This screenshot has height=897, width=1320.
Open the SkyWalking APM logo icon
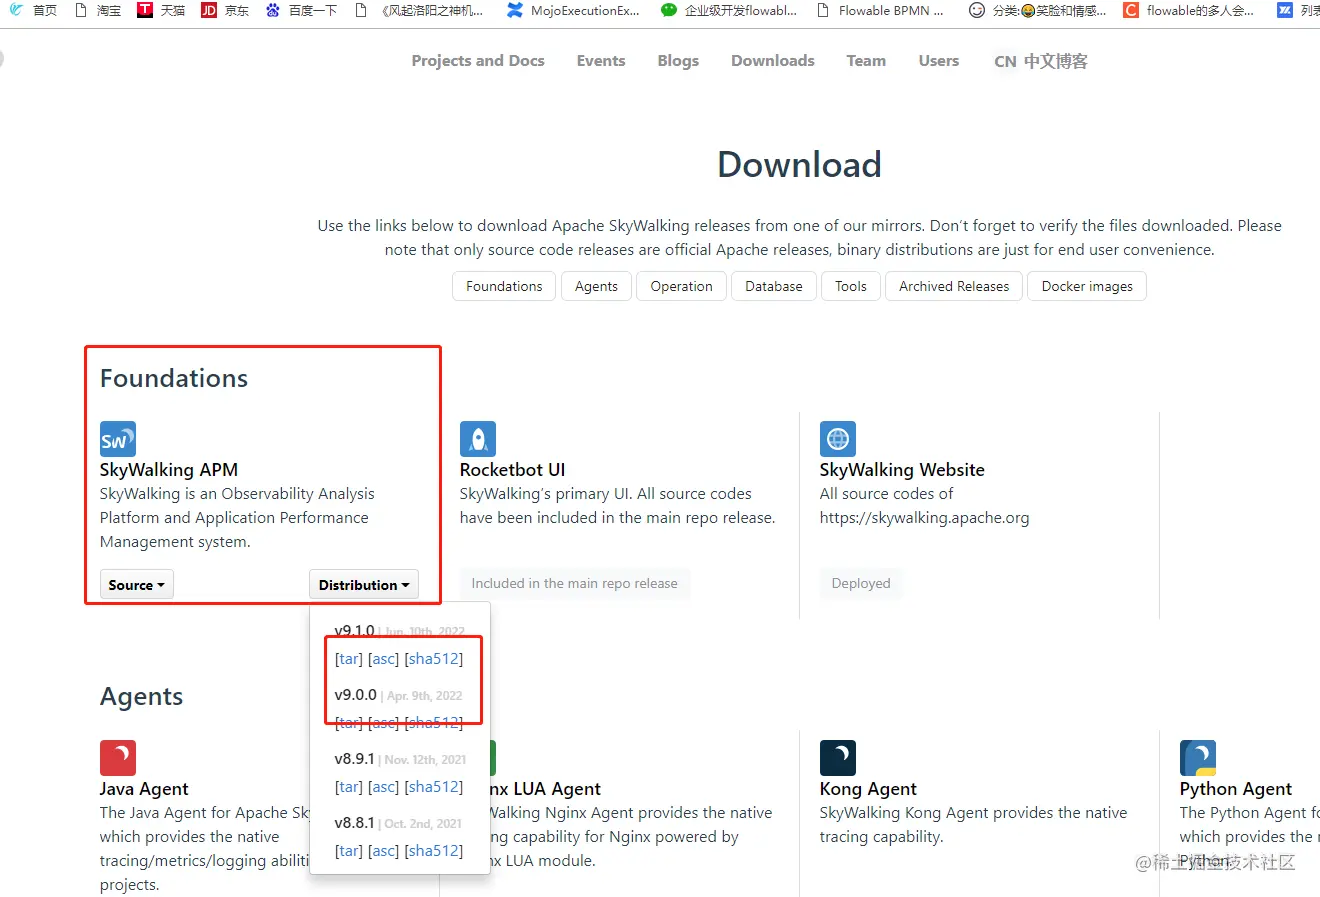pos(117,439)
